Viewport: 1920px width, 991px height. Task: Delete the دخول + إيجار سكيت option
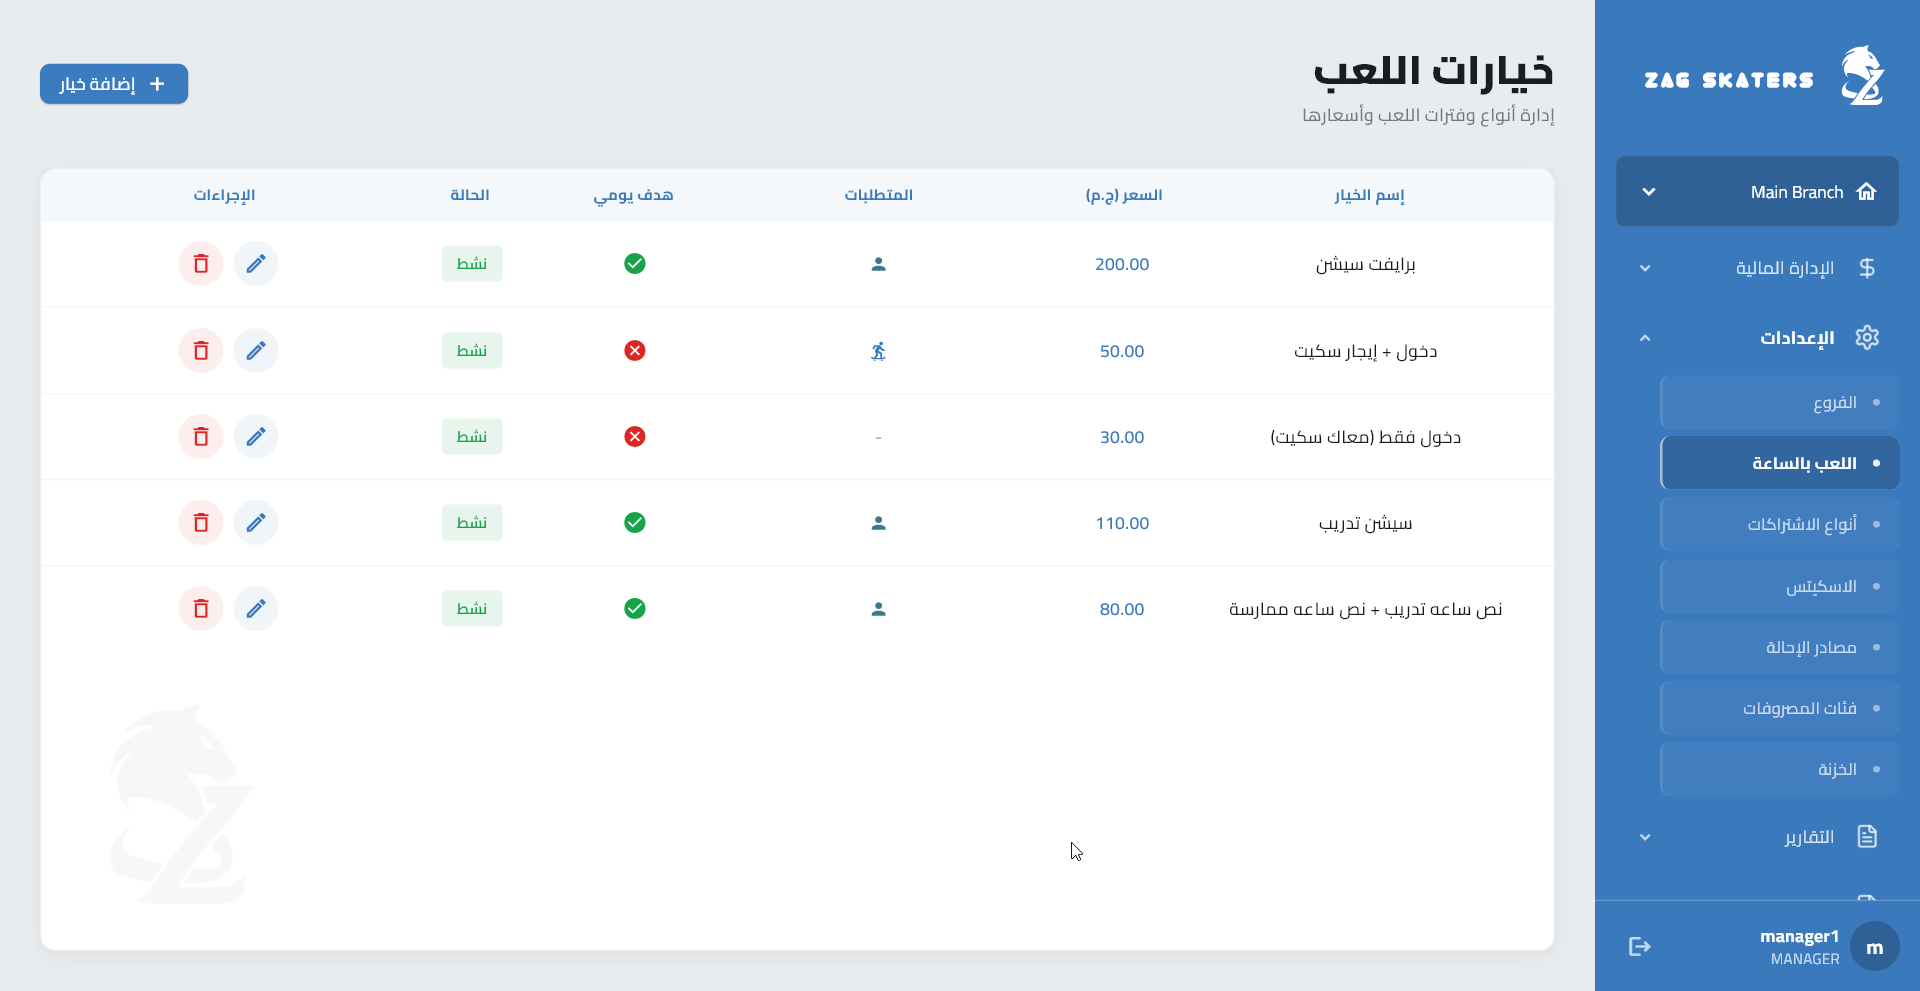pos(201,351)
